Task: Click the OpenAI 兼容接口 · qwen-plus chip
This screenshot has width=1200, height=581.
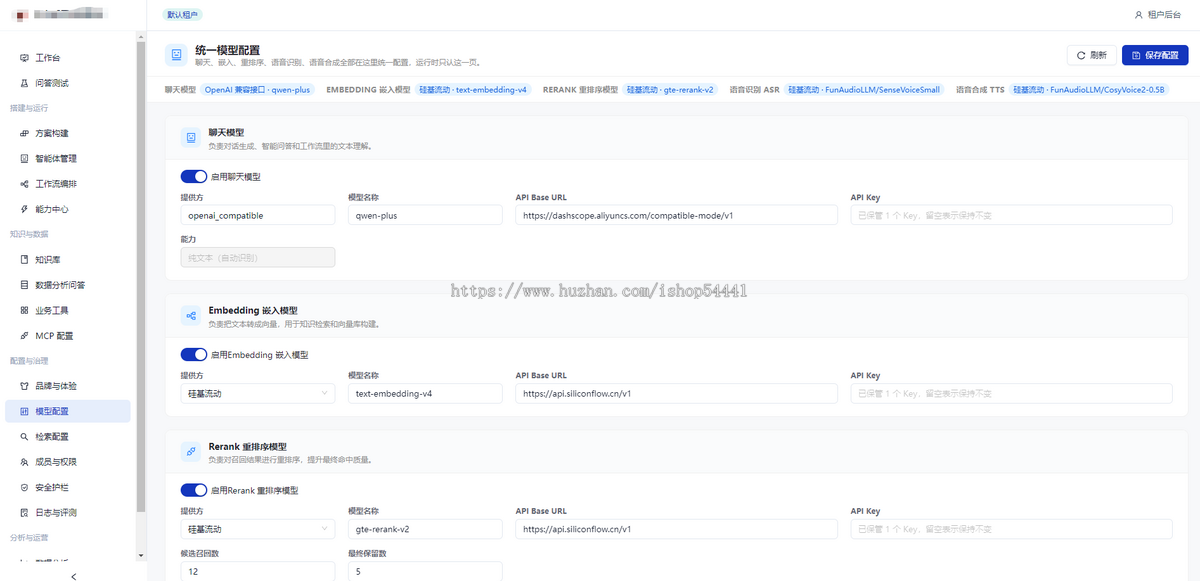Action: coord(258,89)
